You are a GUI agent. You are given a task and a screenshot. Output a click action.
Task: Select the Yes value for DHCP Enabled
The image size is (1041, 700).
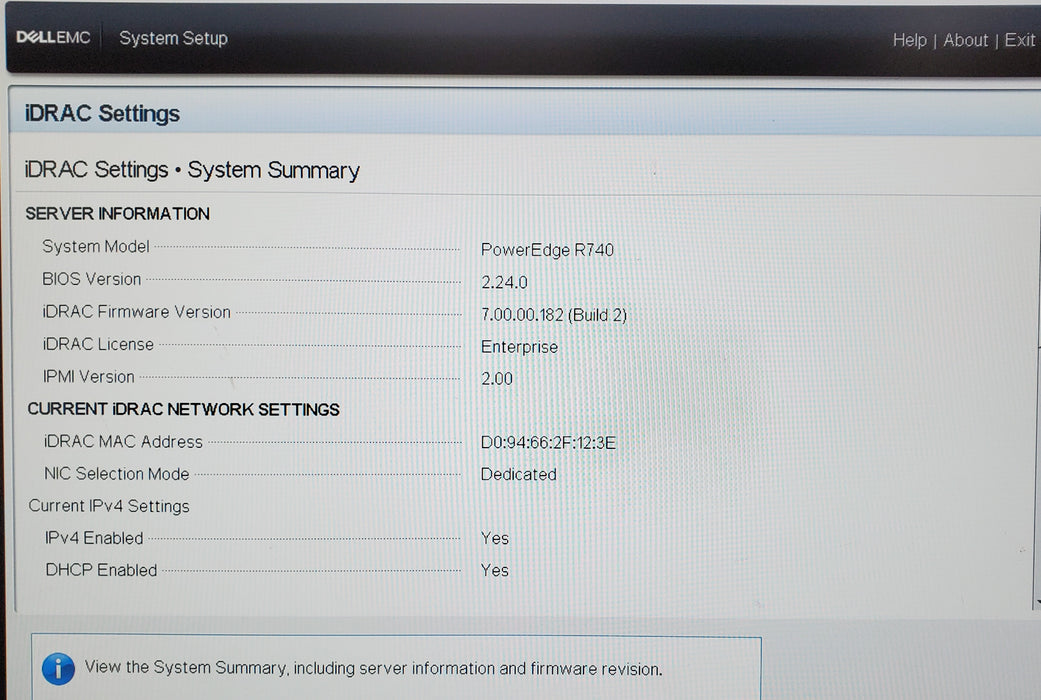495,570
